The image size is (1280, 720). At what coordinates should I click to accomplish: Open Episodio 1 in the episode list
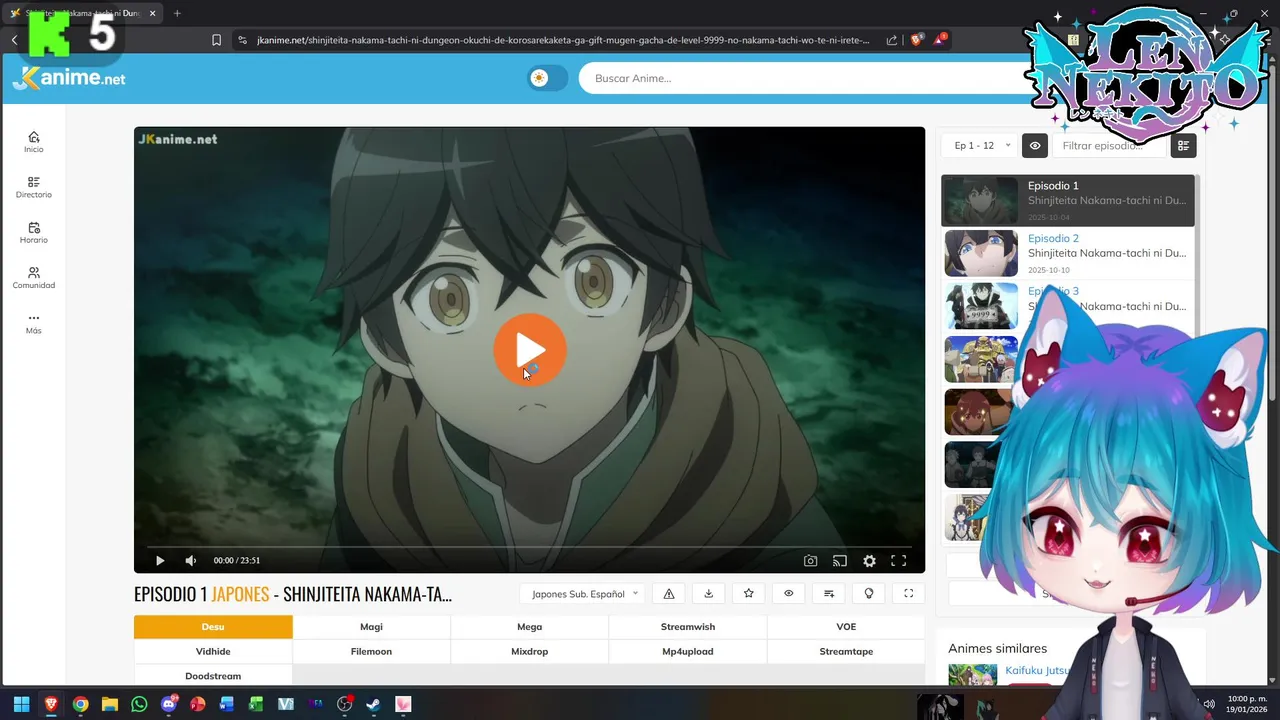coord(1068,200)
